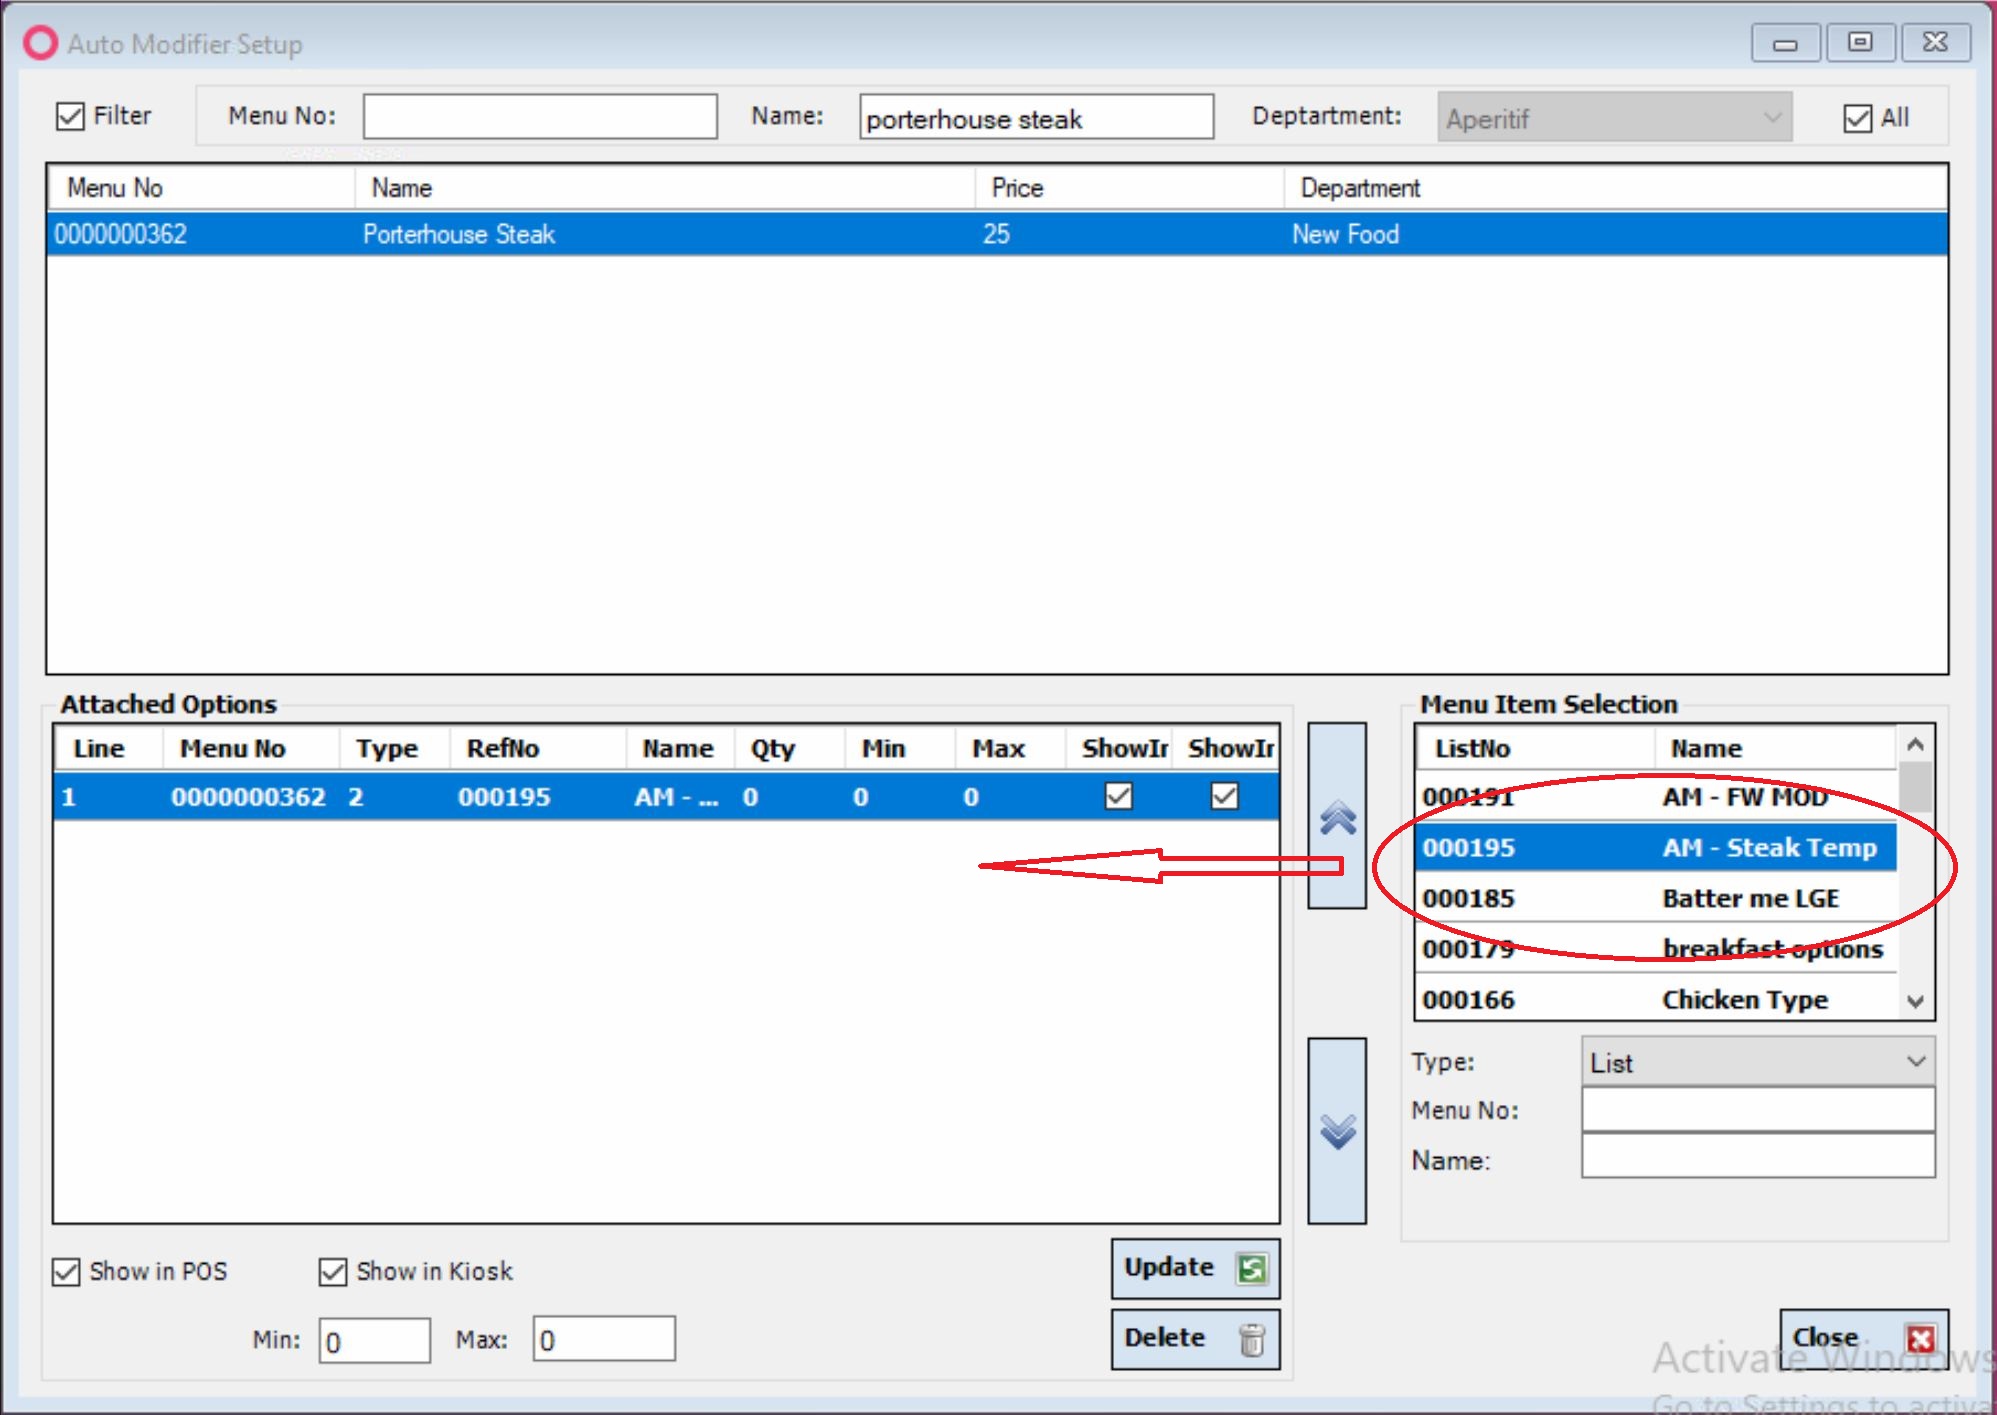Click scroll up arrow in Menu Item Selection list
This screenshot has height=1415, width=1997.
(x=1915, y=745)
